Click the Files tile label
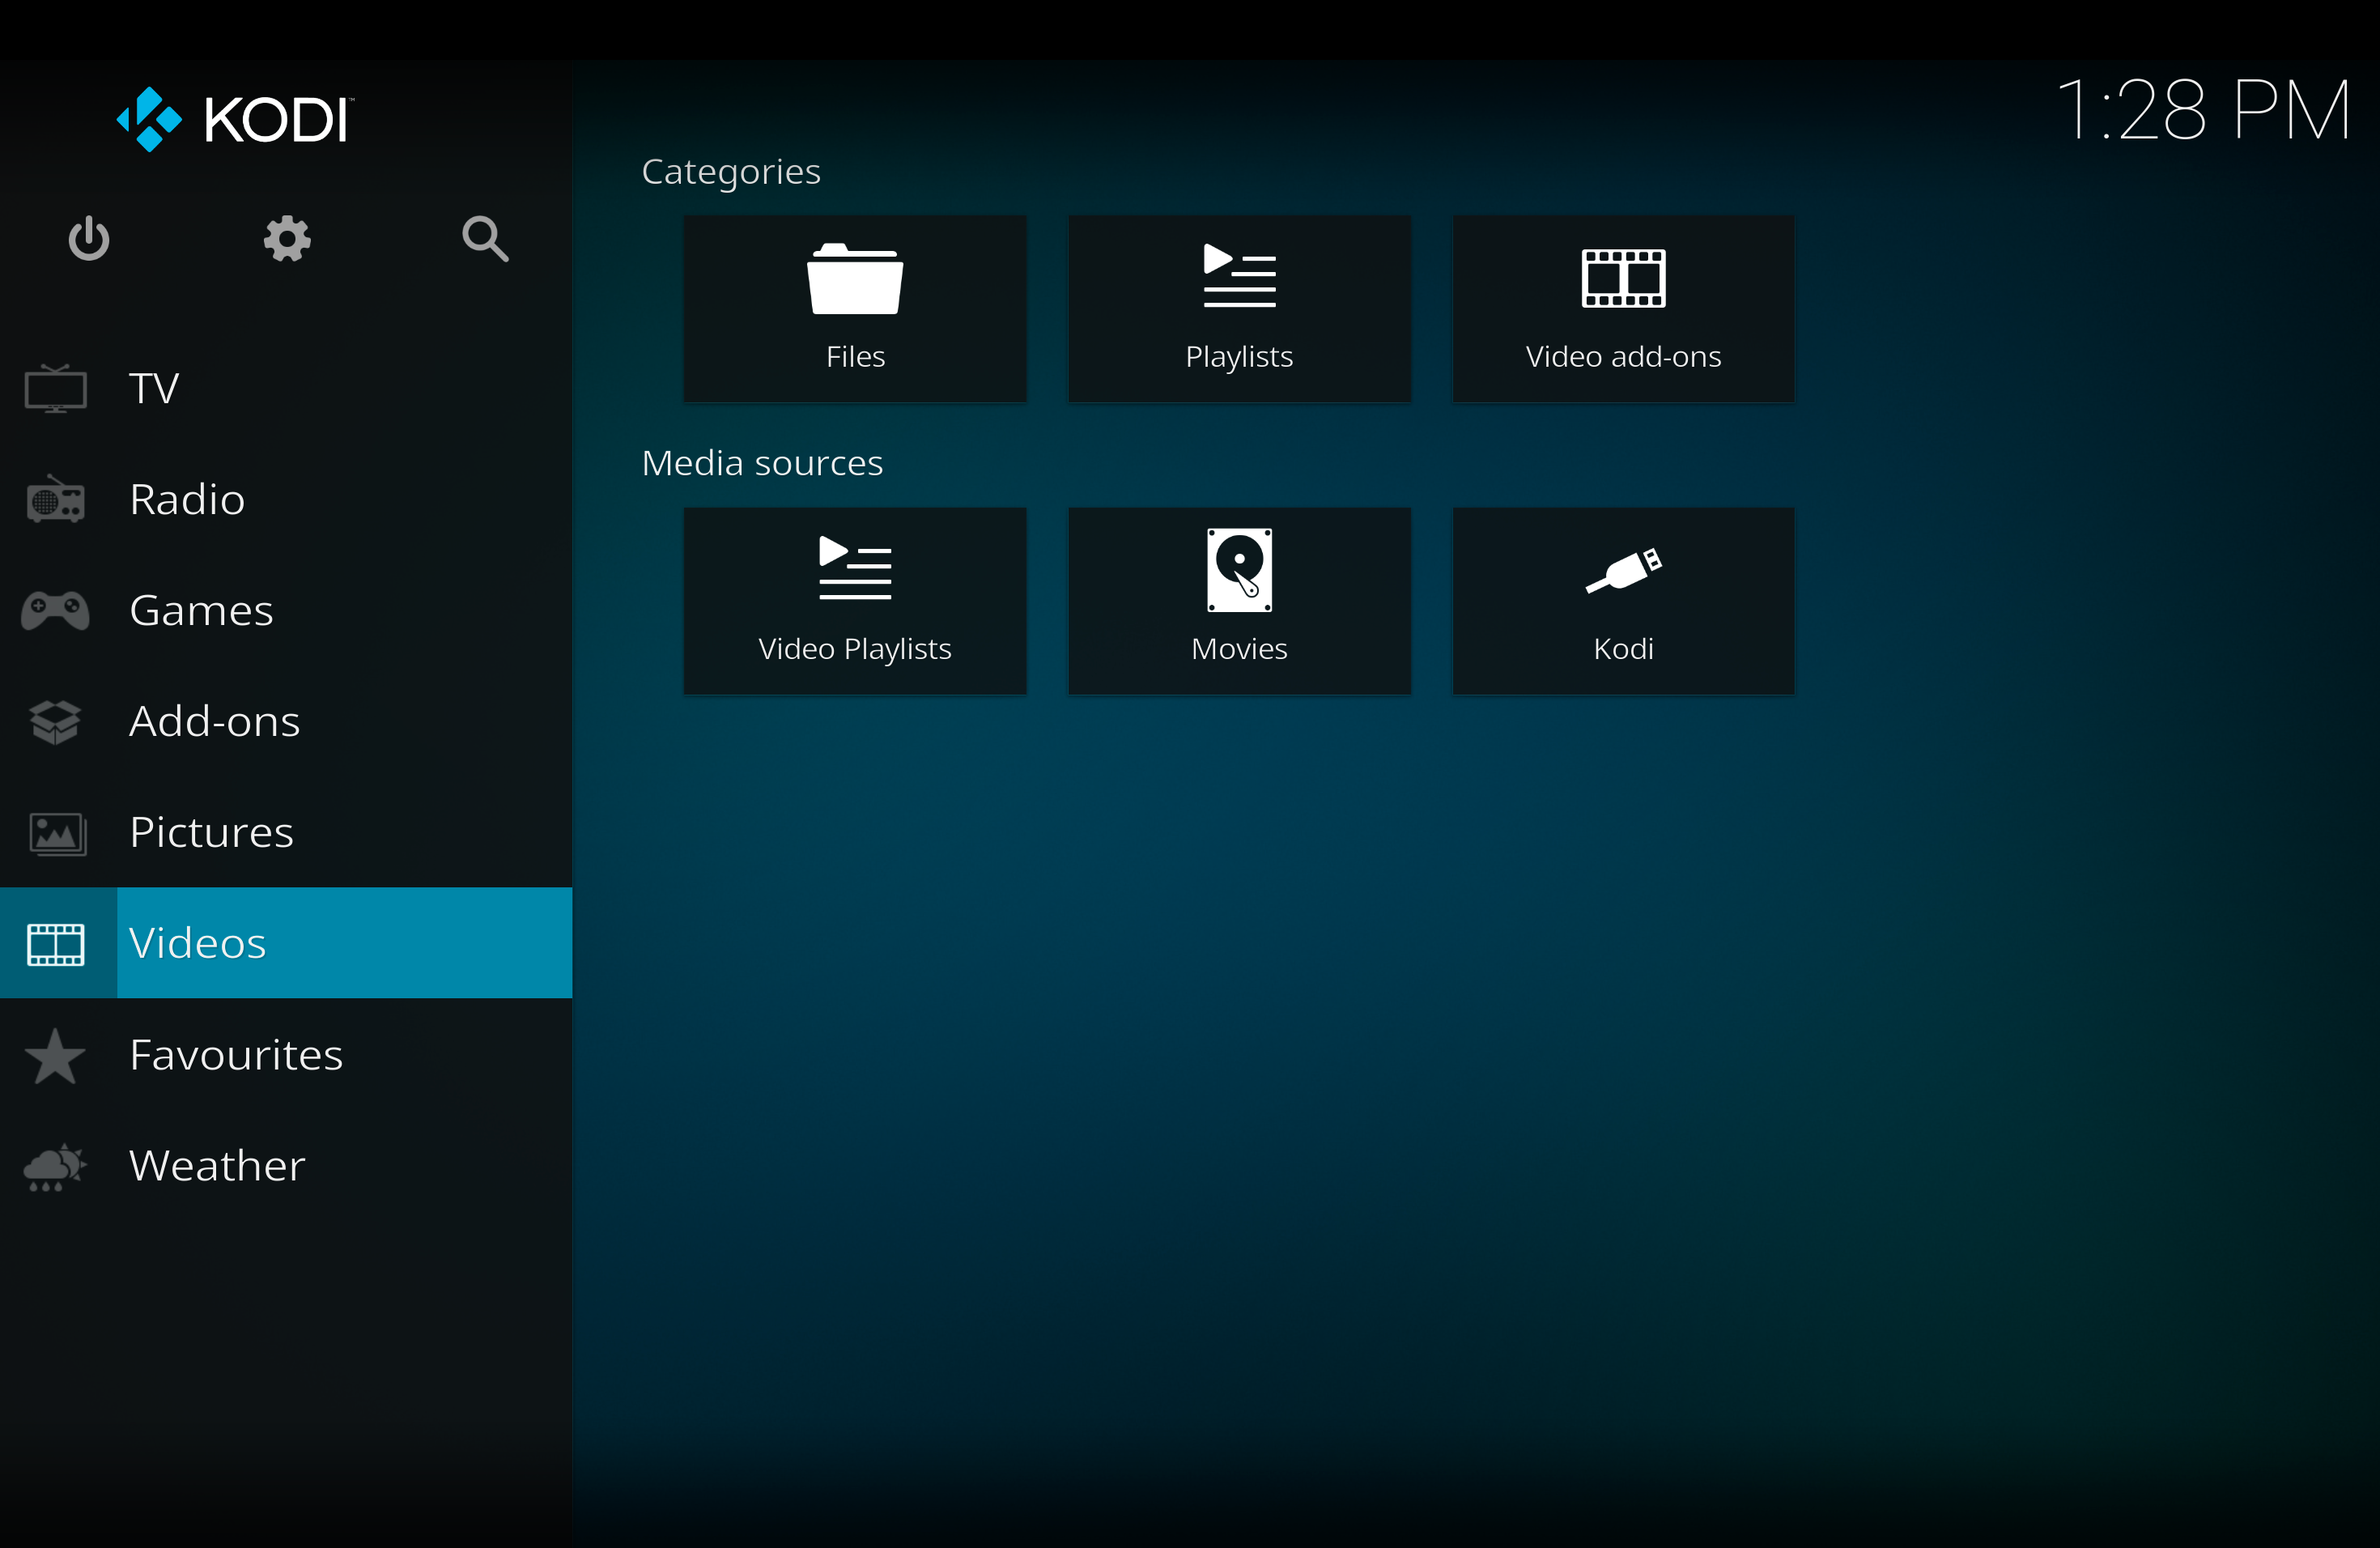Screen dimensions: 2380x1548 pyautogui.click(x=856, y=357)
